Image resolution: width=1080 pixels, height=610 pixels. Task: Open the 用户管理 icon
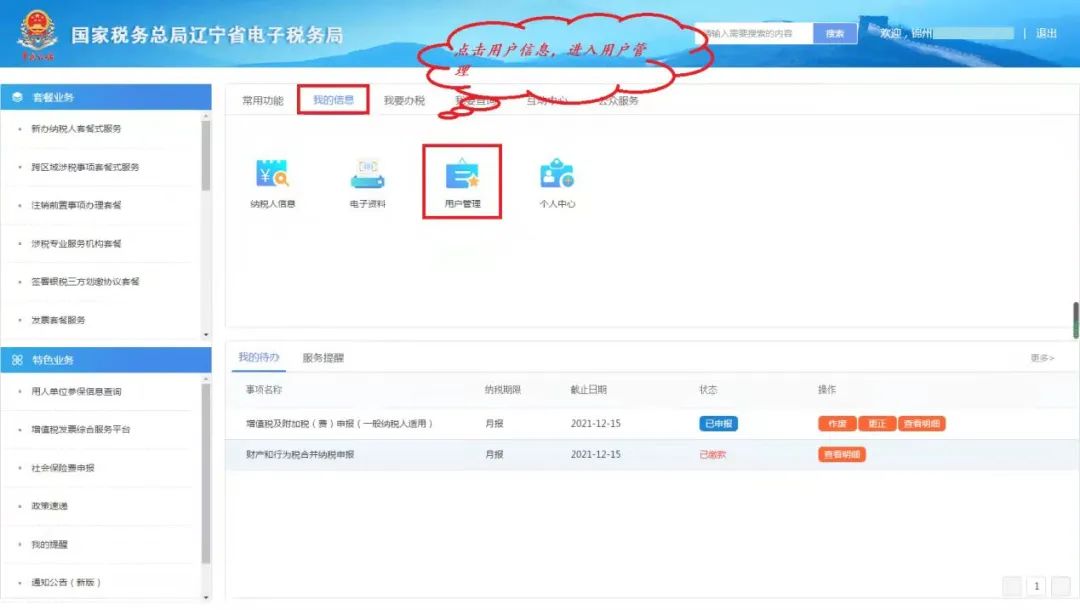[462, 182]
